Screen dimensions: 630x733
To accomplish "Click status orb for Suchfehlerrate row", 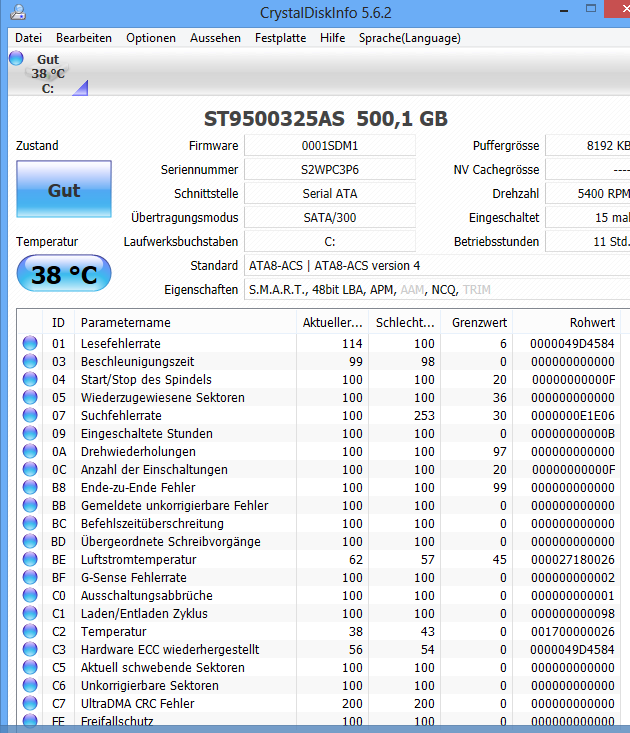I will click(x=30, y=415).
